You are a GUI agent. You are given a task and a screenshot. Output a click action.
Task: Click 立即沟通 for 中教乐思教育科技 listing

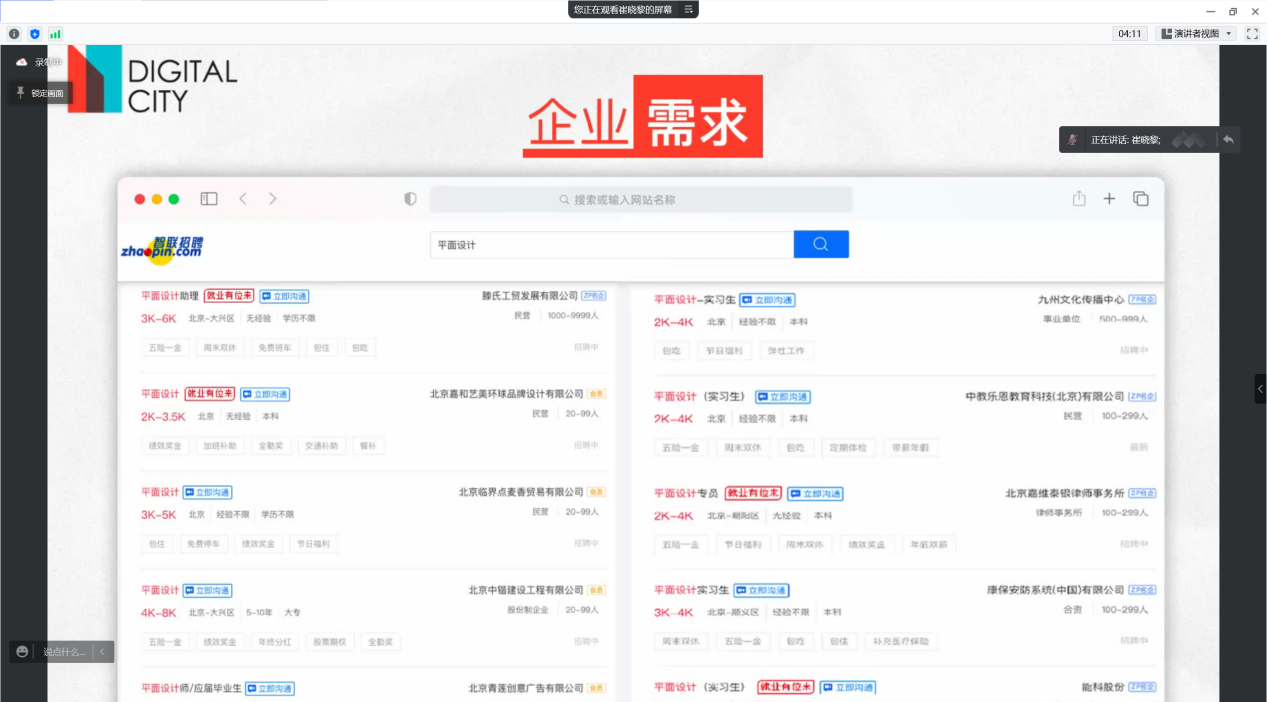783,397
